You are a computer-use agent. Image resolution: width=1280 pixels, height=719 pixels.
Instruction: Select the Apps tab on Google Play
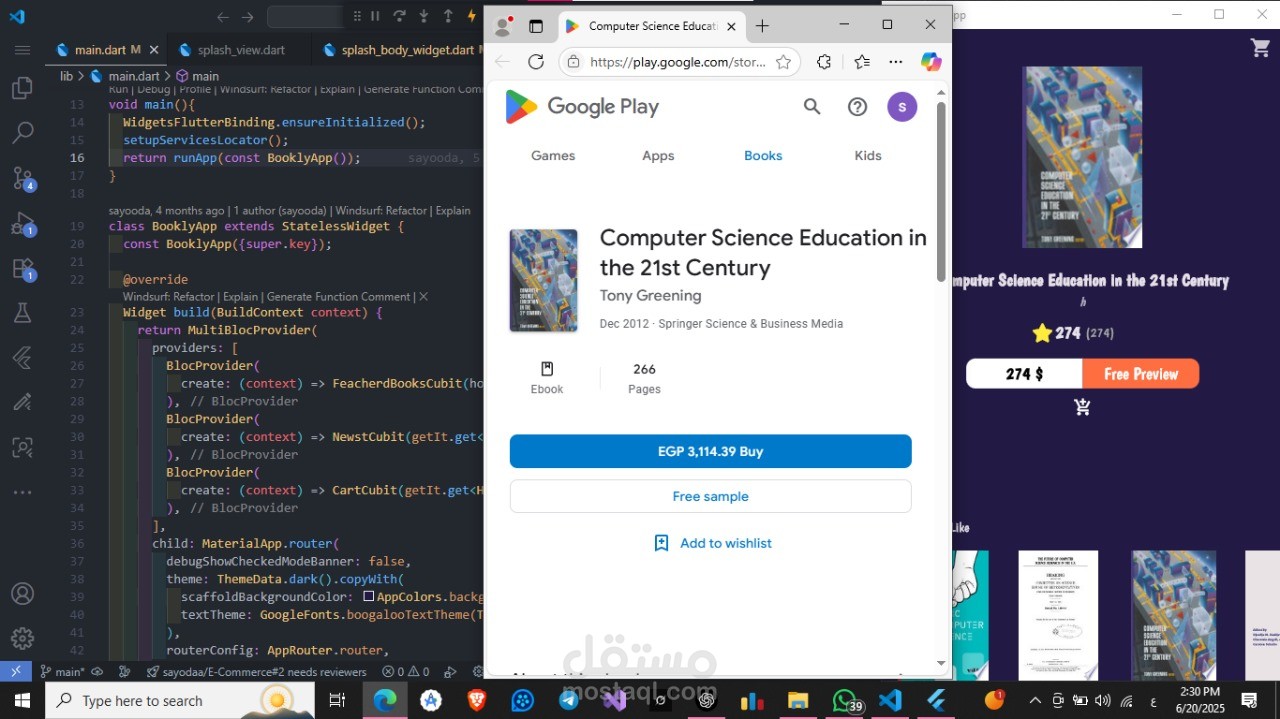click(x=658, y=155)
